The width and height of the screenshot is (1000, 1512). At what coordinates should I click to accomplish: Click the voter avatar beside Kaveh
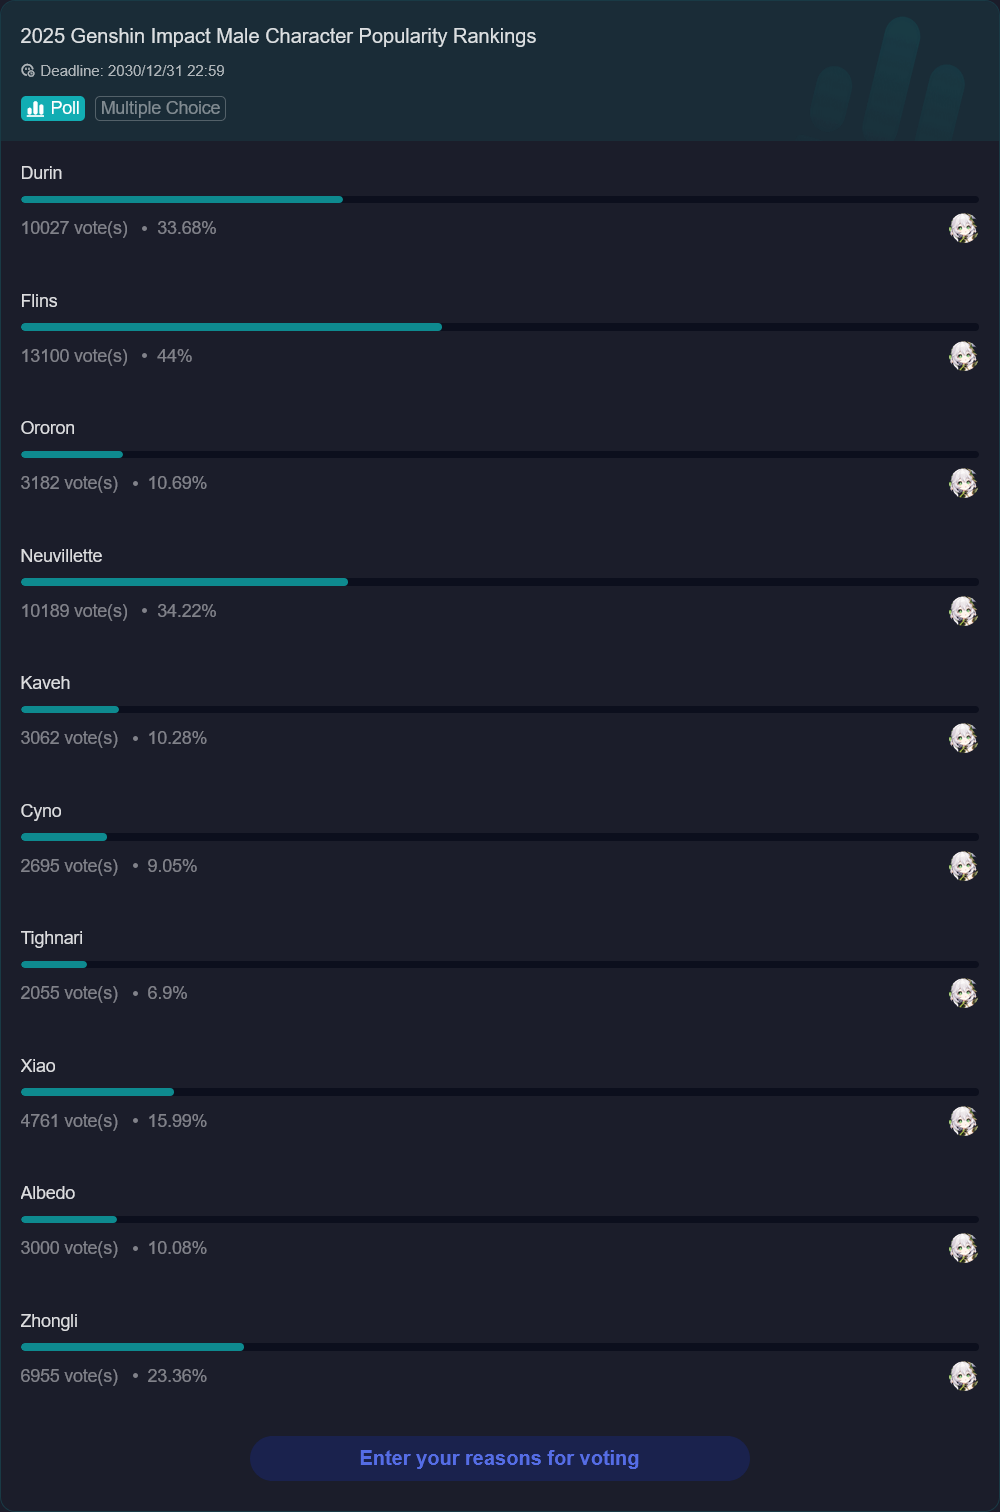pyautogui.click(x=963, y=738)
